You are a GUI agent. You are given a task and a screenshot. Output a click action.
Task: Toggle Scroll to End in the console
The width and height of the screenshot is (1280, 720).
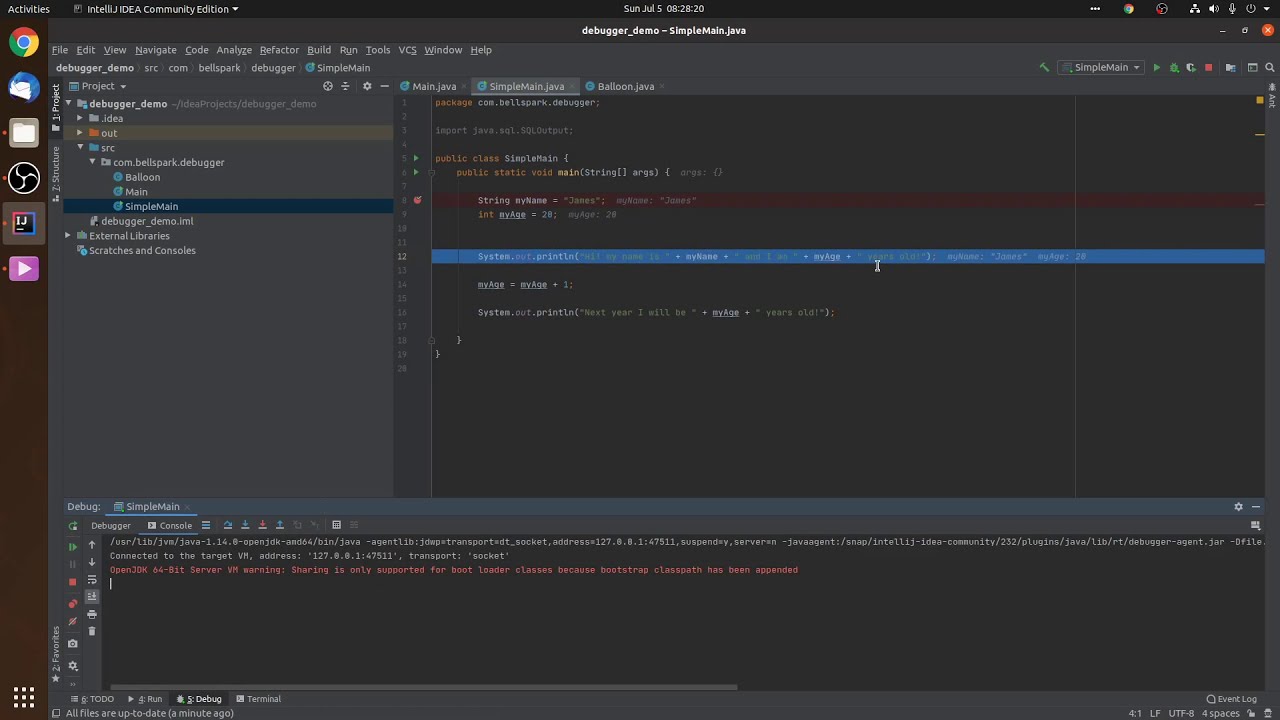pos(92,597)
